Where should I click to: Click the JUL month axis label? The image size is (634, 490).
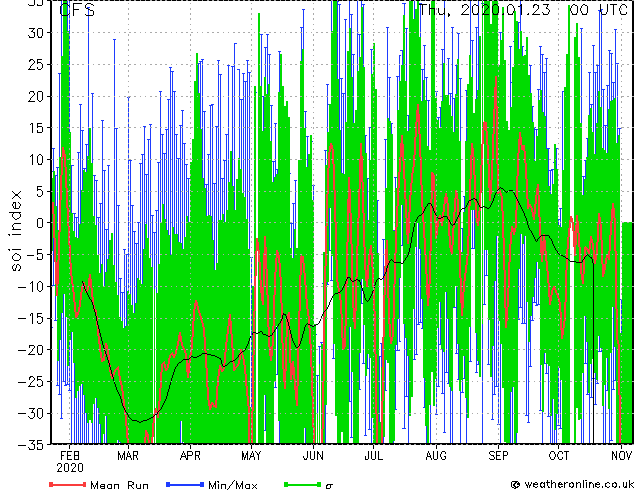coord(374,456)
